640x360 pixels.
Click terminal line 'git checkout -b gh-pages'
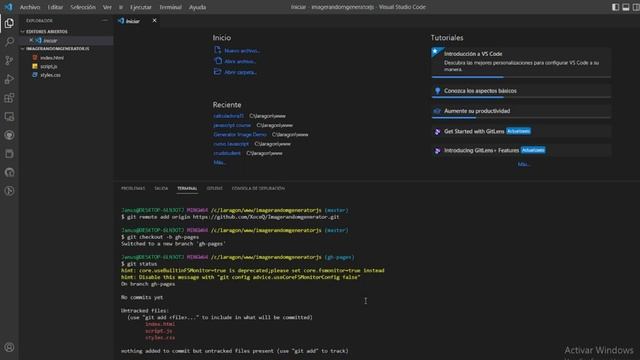[x=160, y=237]
